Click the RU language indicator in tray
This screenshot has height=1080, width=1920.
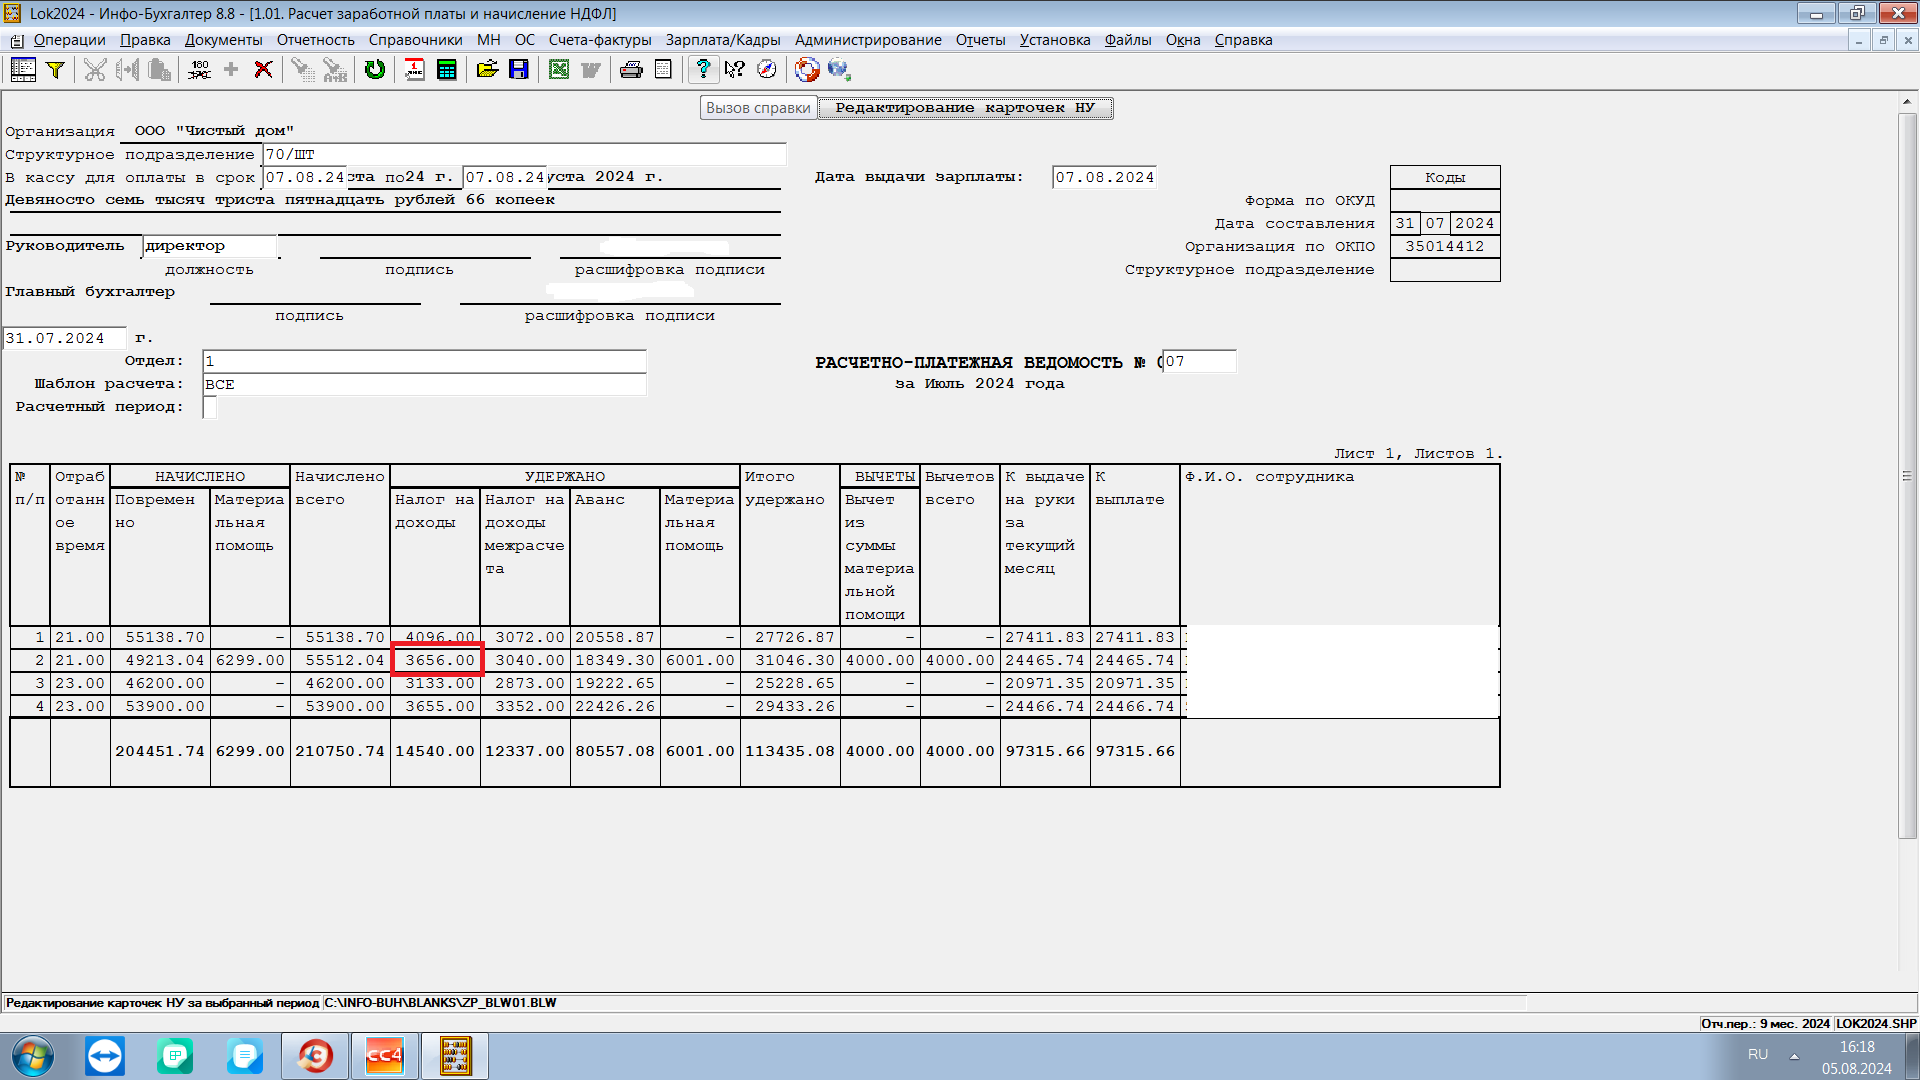coord(1758,1055)
